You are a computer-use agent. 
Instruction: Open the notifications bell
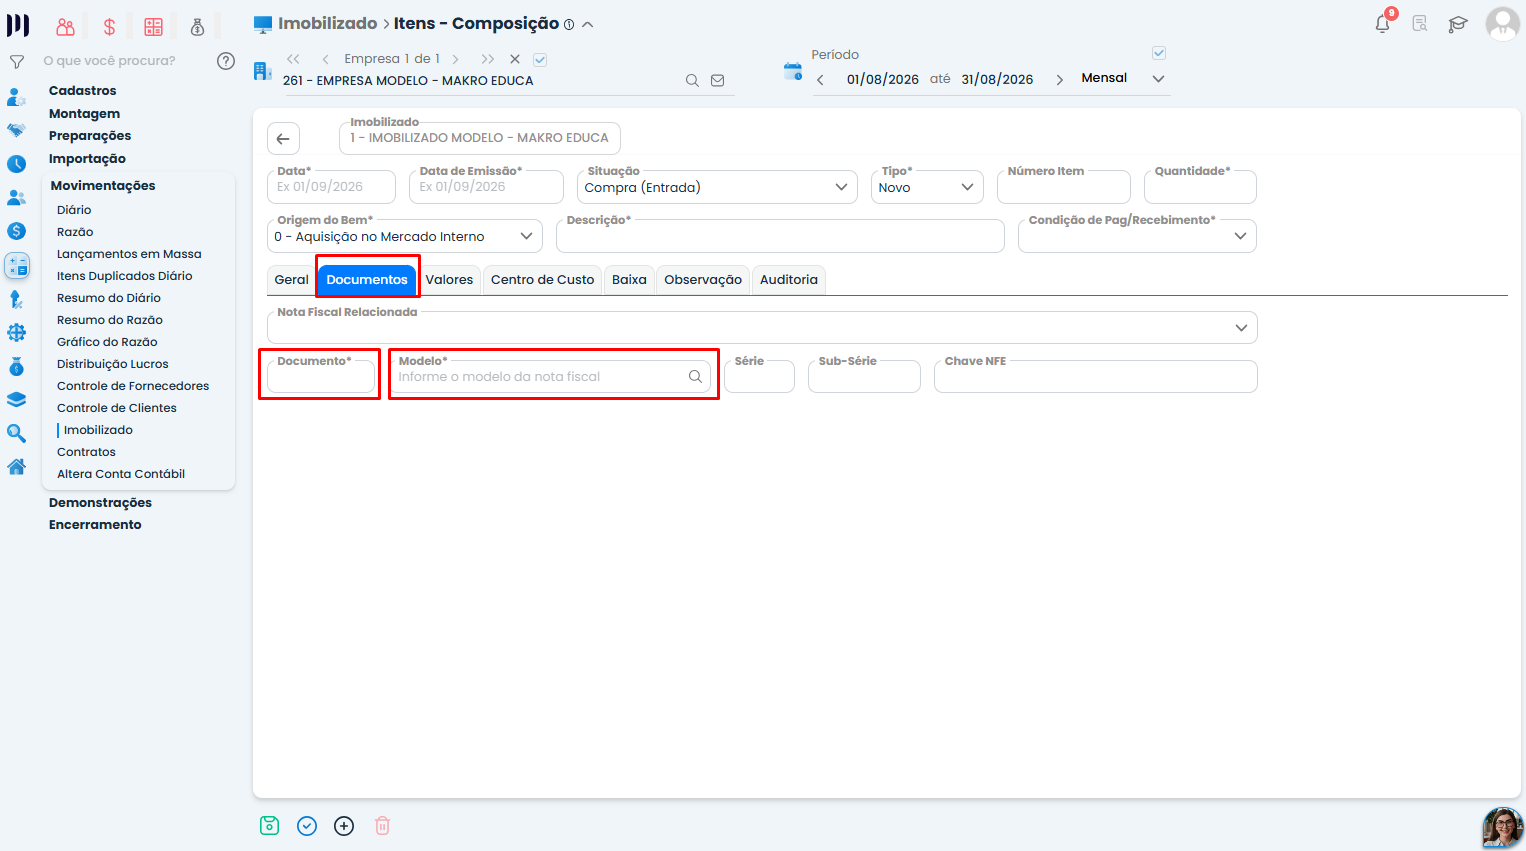point(1383,24)
